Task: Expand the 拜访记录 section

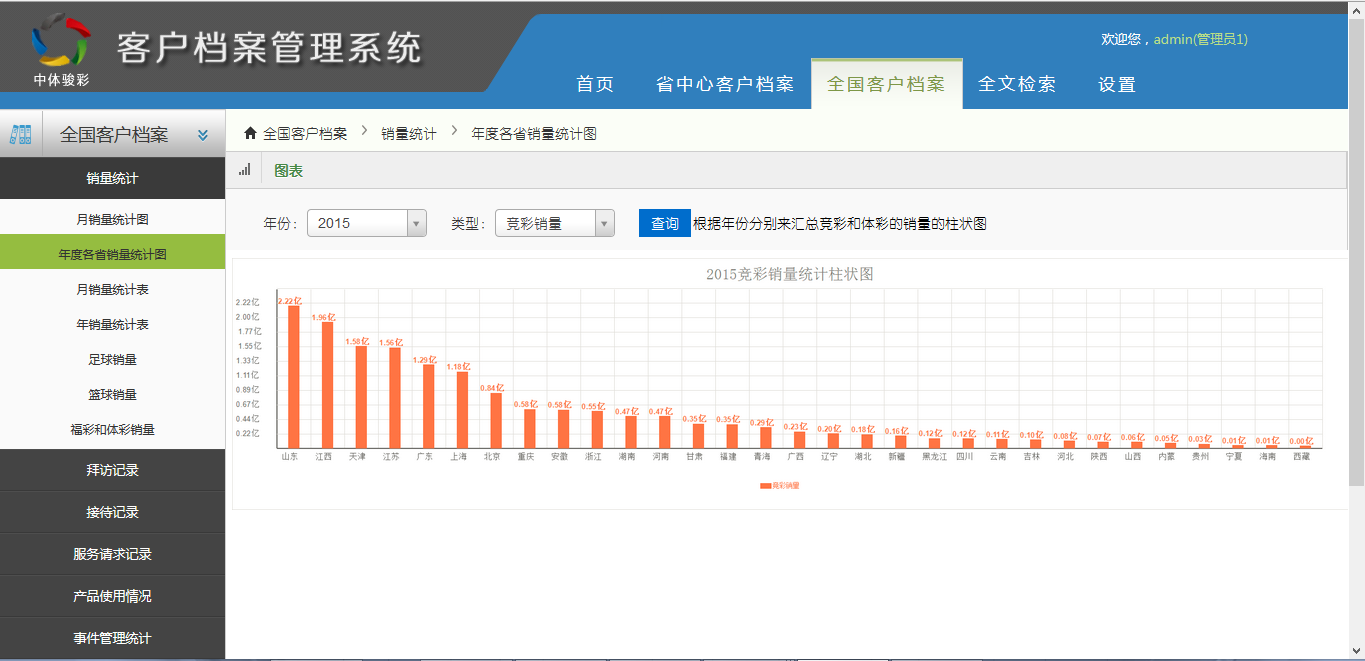Action: tap(112, 470)
